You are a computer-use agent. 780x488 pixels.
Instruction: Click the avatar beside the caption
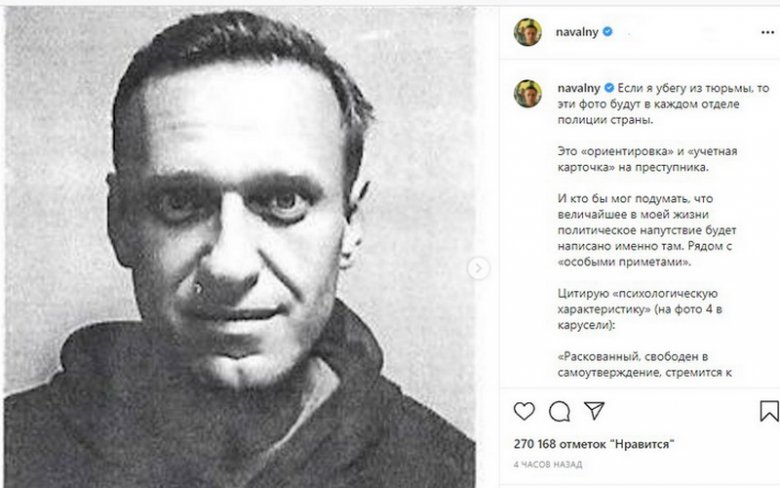pyautogui.click(x=527, y=94)
